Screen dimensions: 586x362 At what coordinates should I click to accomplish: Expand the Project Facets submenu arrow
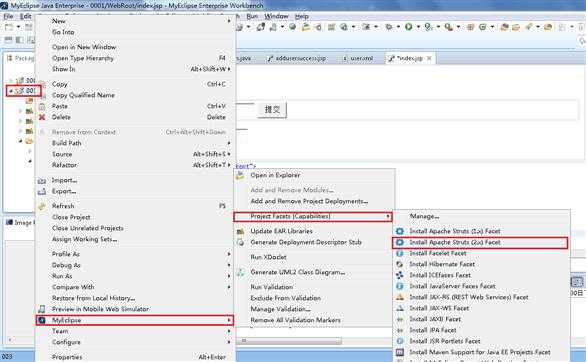388,216
